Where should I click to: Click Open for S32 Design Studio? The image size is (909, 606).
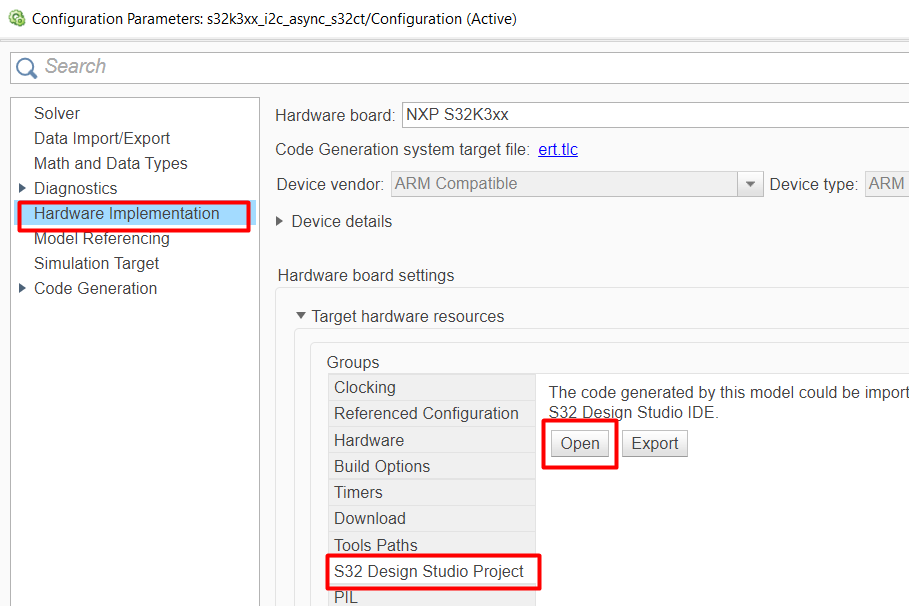580,444
